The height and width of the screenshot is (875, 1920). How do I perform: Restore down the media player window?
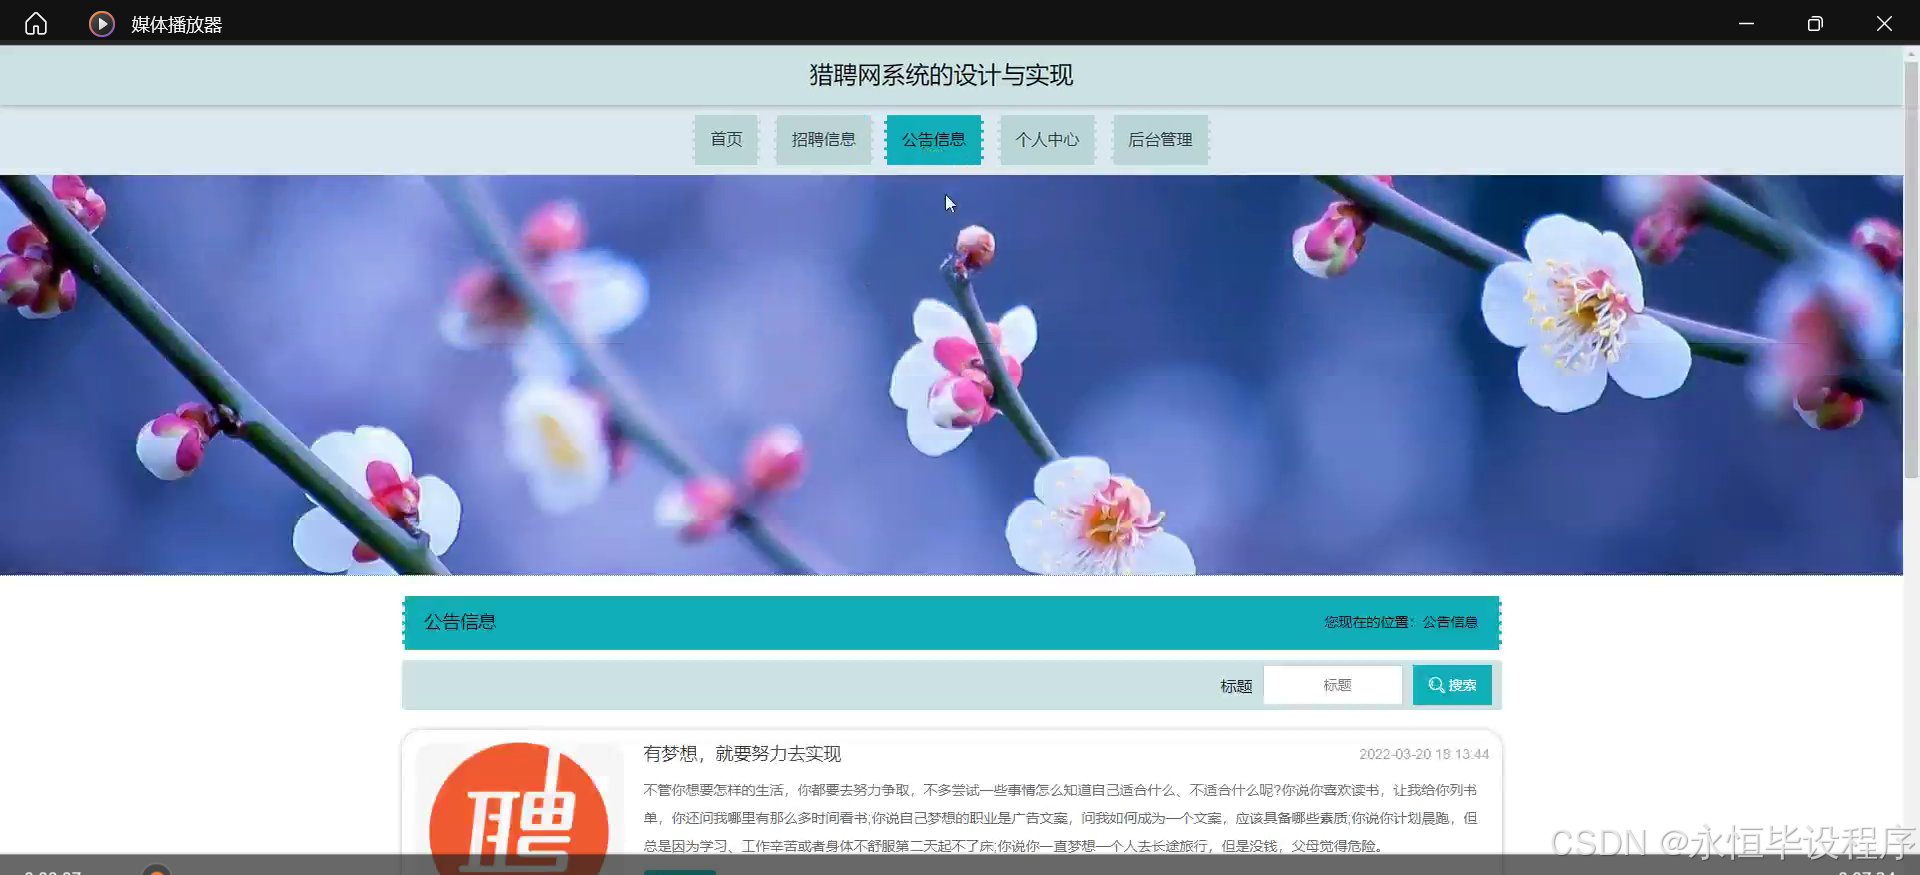coord(1815,24)
